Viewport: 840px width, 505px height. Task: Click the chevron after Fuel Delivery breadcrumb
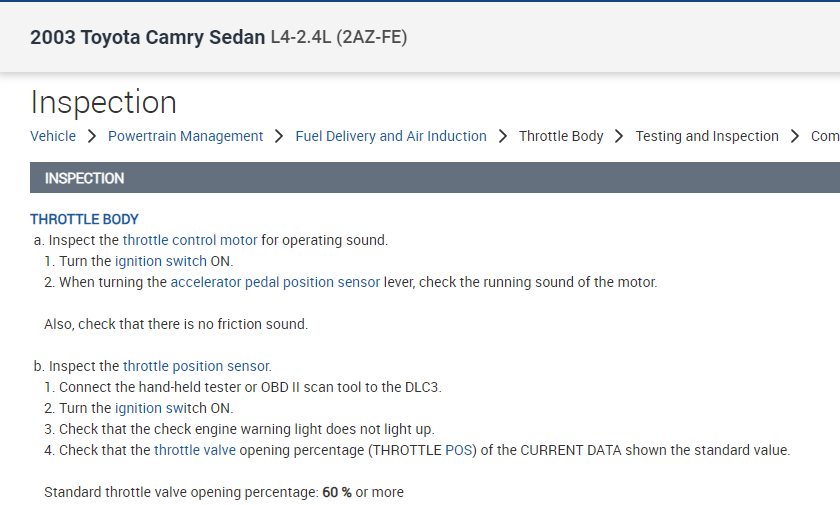tap(503, 136)
